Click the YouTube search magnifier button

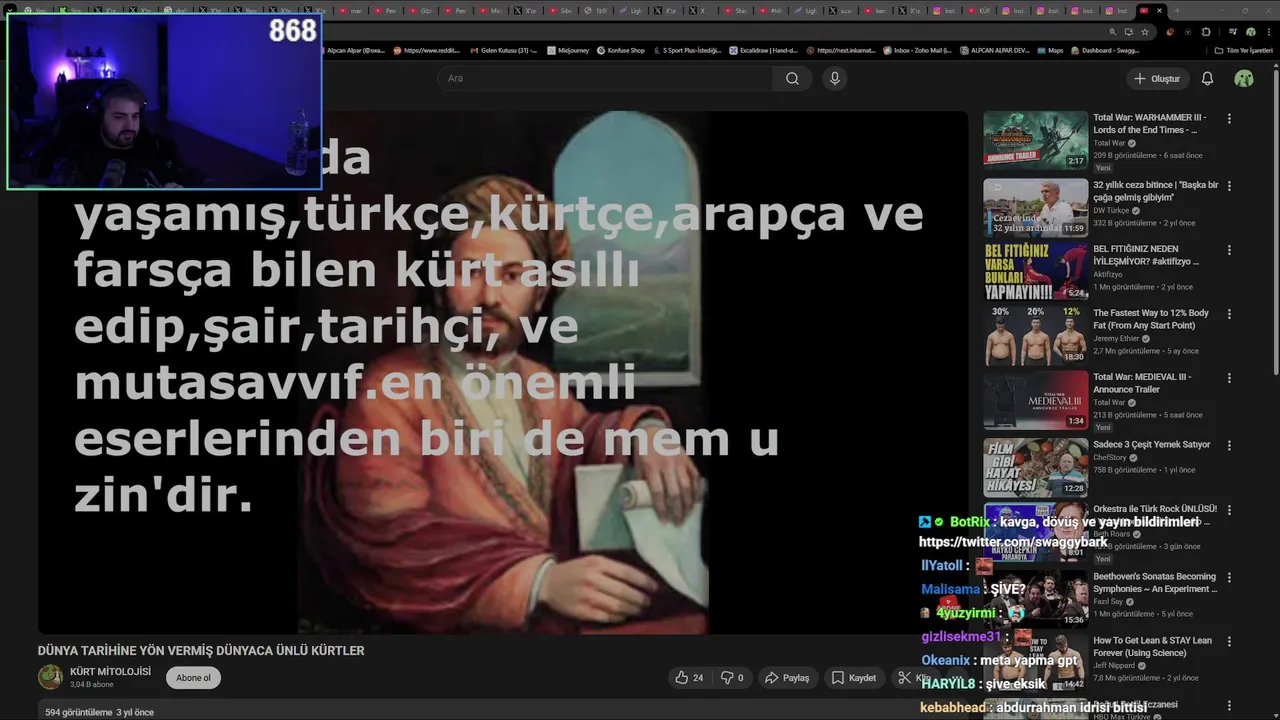point(792,78)
